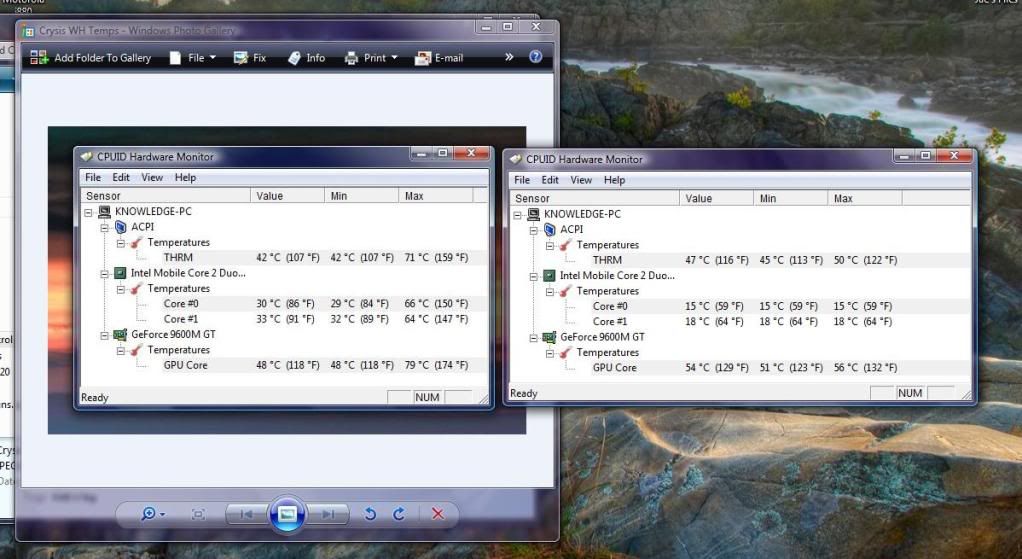This screenshot has height=559, width=1022.
Task: Click THRM max 71 °C value in gallery picture
Action: [436, 257]
